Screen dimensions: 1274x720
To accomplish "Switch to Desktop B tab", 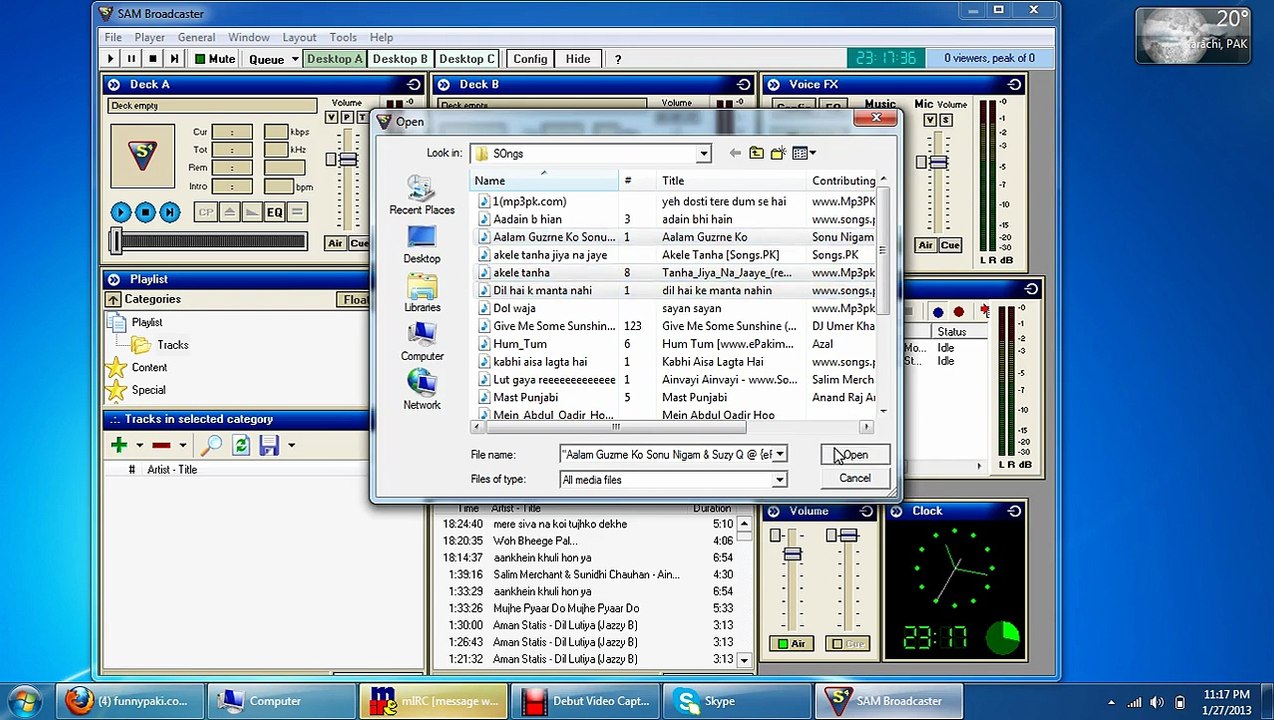I will click(400, 59).
